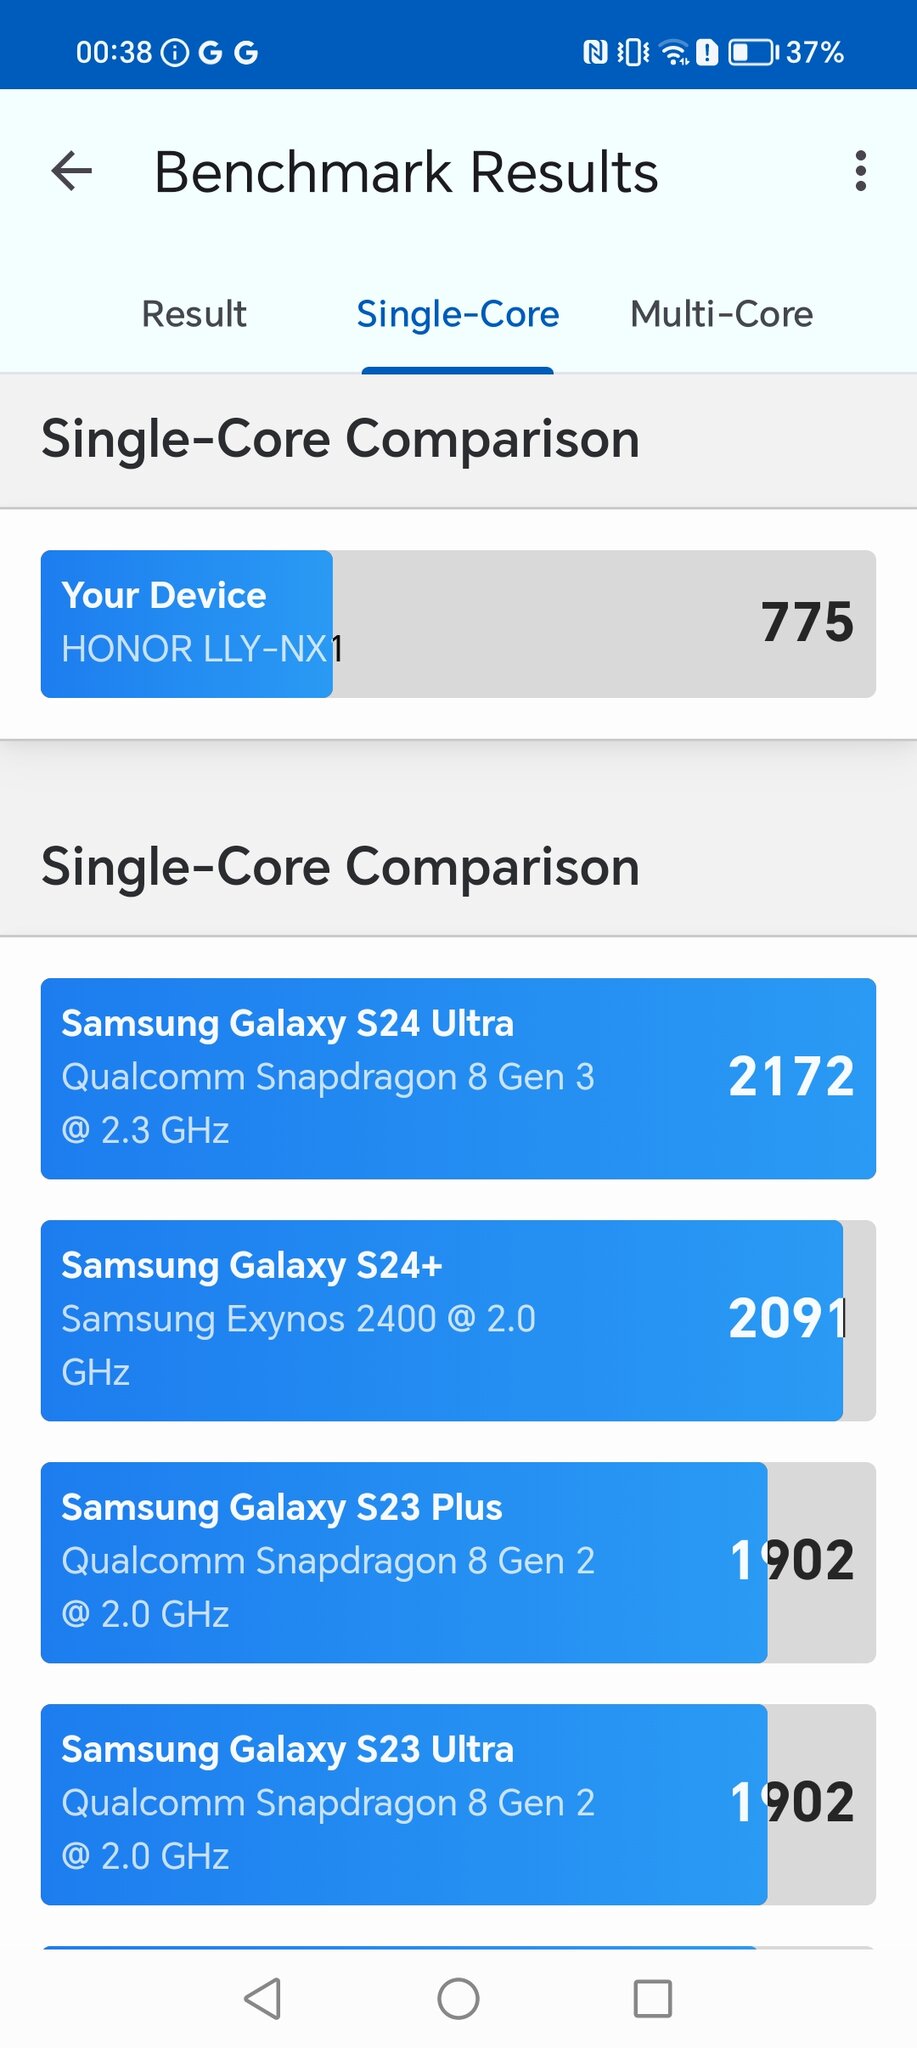Tap the vibrate mode status icon
The width and height of the screenshot is (917, 2048).
click(633, 52)
